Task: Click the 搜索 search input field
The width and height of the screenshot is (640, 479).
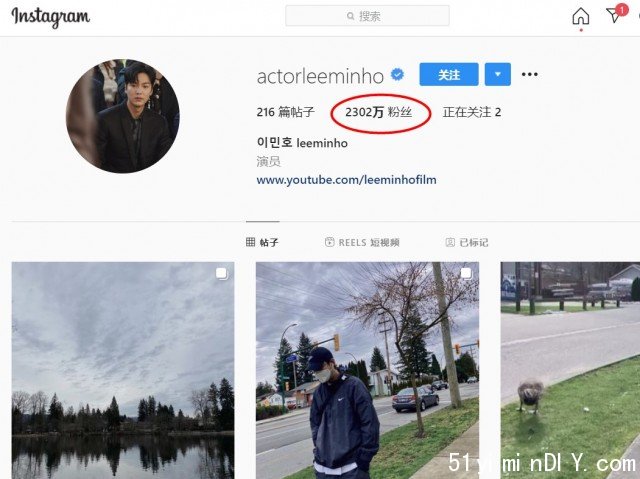Action: [x=367, y=16]
